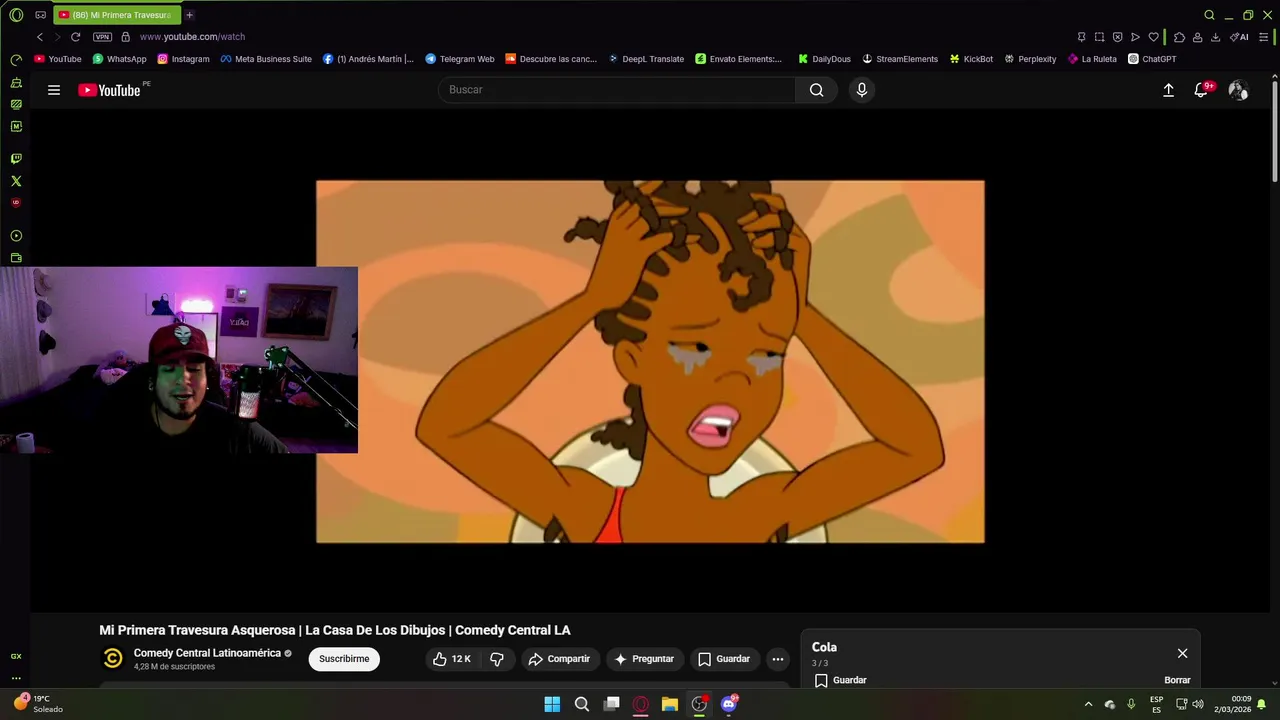The height and width of the screenshot is (720, 1280).
Task: Open the Telegram Web bookmark
Action: pos(460,59)
